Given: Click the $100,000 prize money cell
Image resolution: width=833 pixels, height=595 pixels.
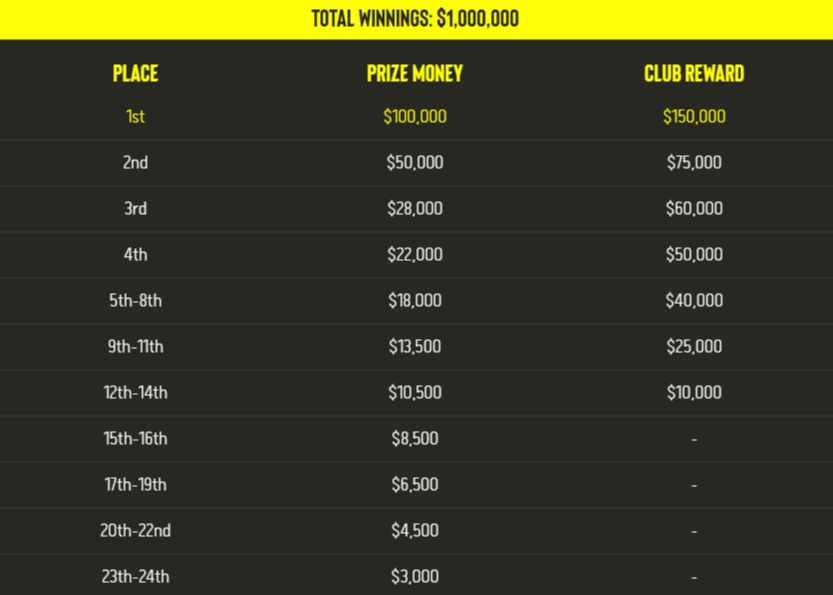Looking at the screenshot, I should [x=415, y=117].
